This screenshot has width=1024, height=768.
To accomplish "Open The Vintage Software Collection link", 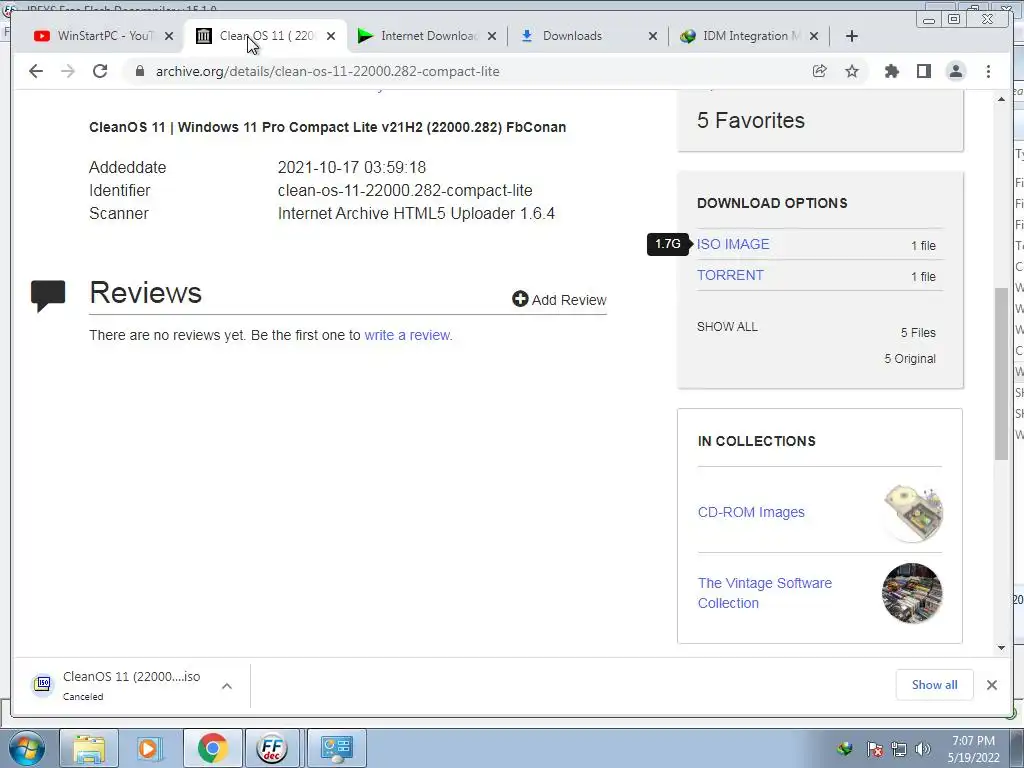I will click(765, 593).
